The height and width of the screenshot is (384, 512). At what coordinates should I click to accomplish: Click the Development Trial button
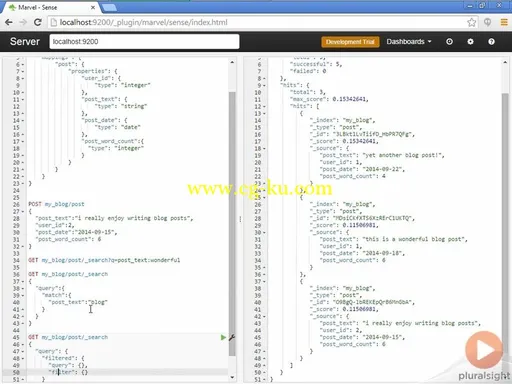[x=350, y=42]
